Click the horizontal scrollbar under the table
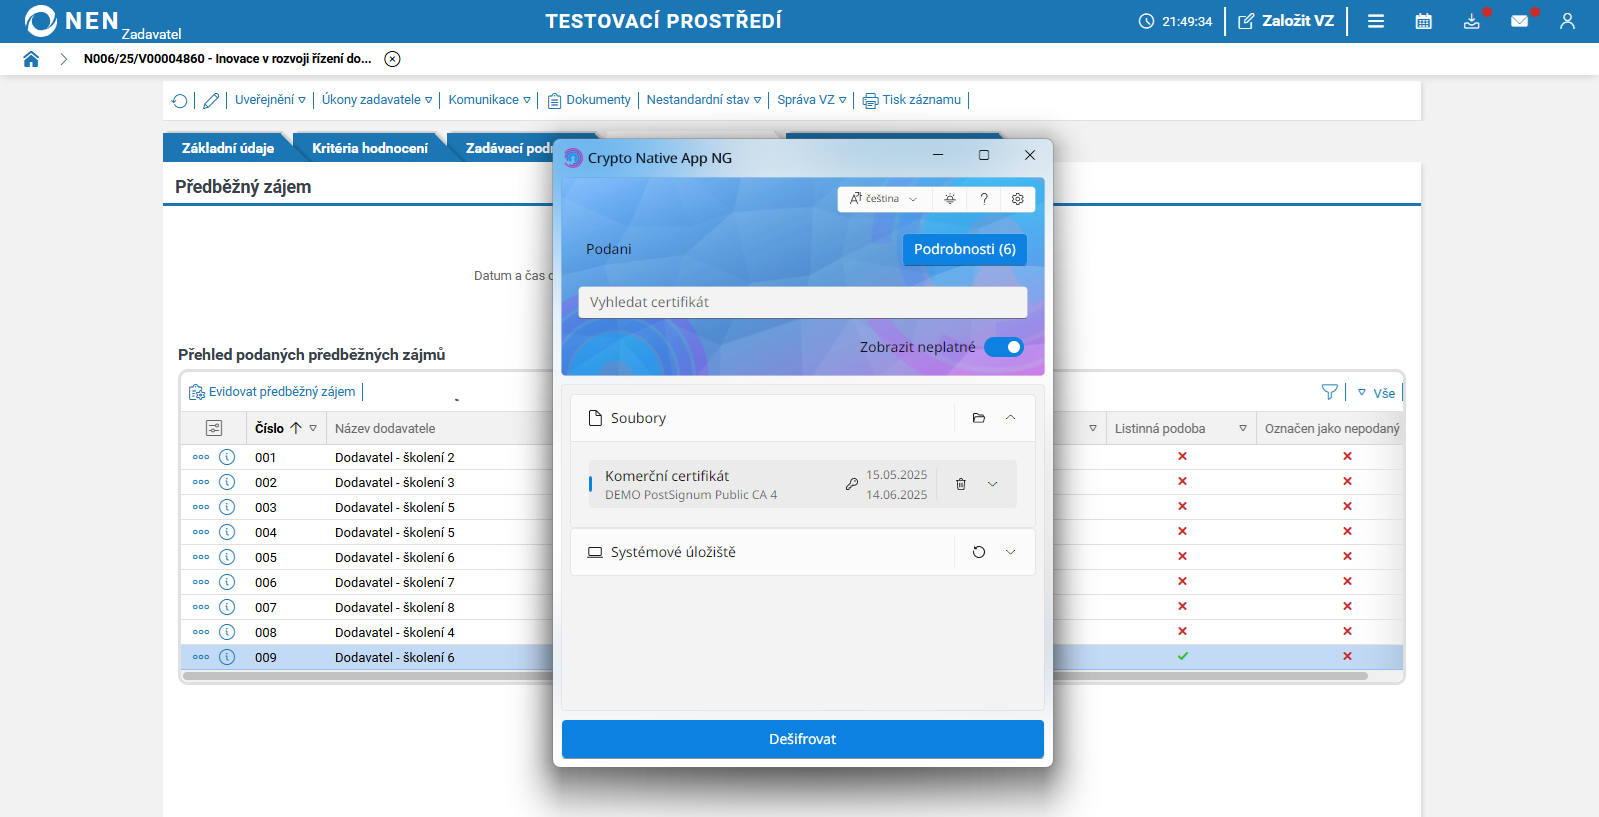This screenshot has width=1599, height=817. click(x=775, y=676)
